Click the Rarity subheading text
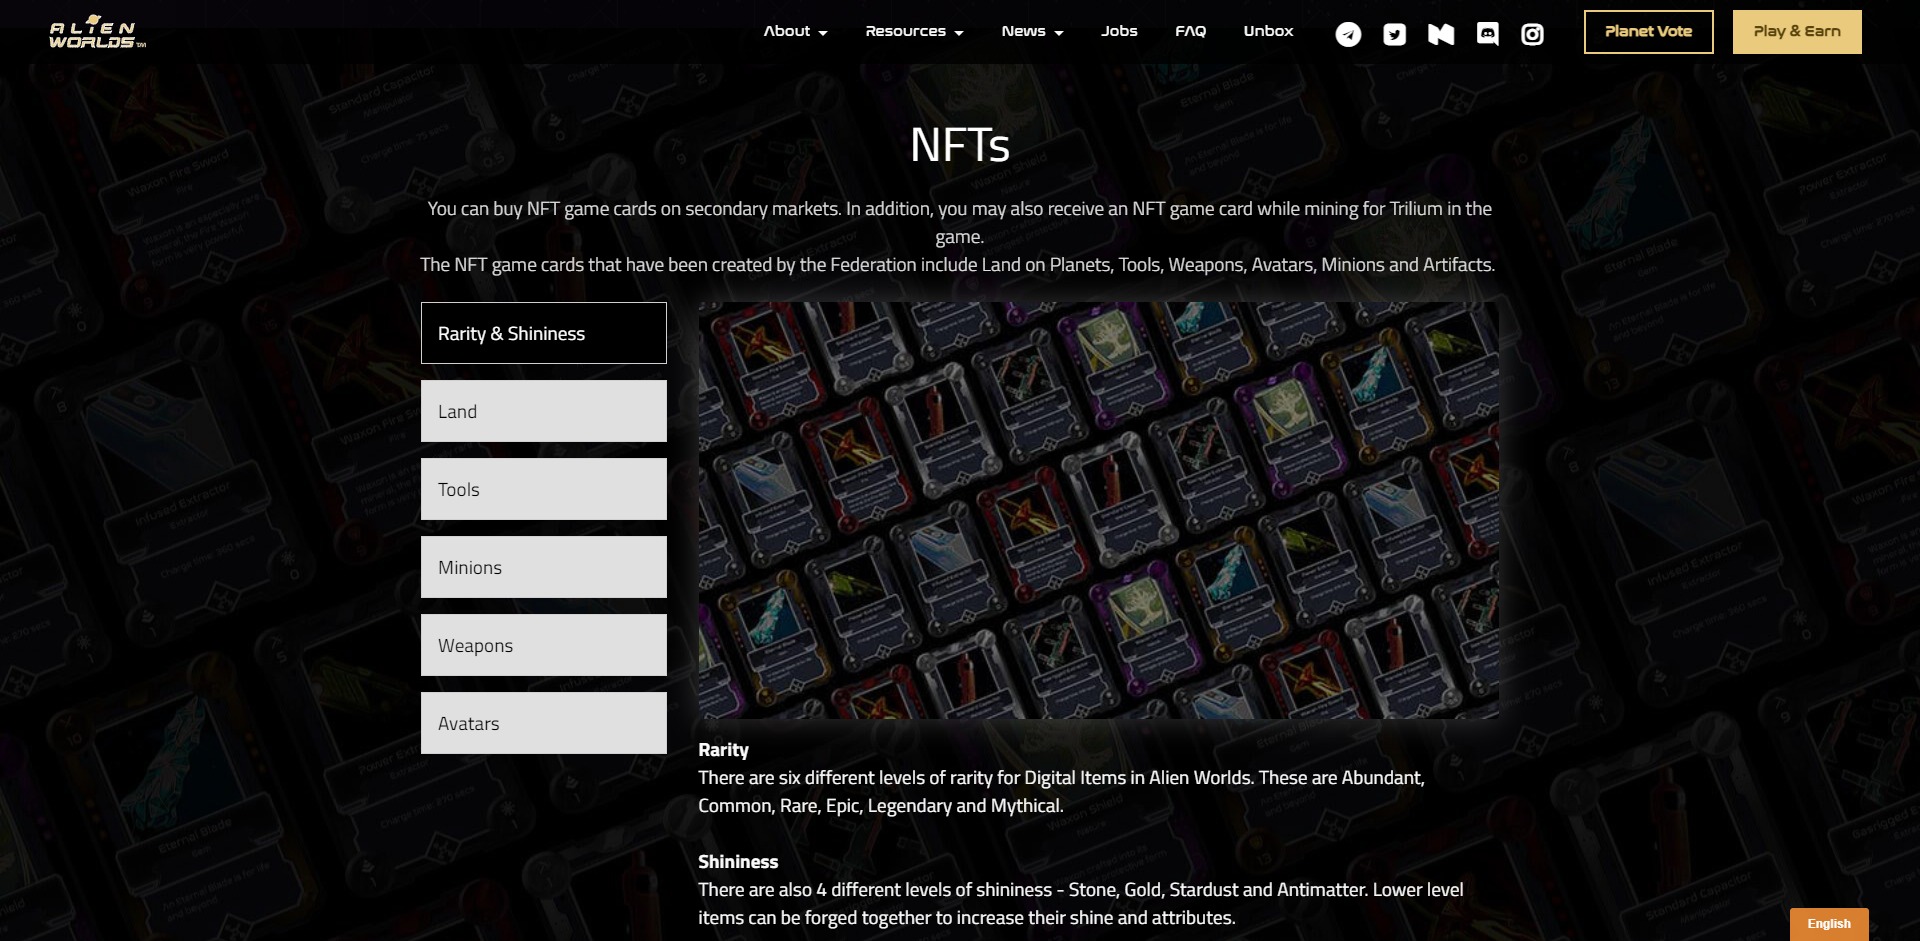Screen dimensions: 1920x941 (723, 750)
